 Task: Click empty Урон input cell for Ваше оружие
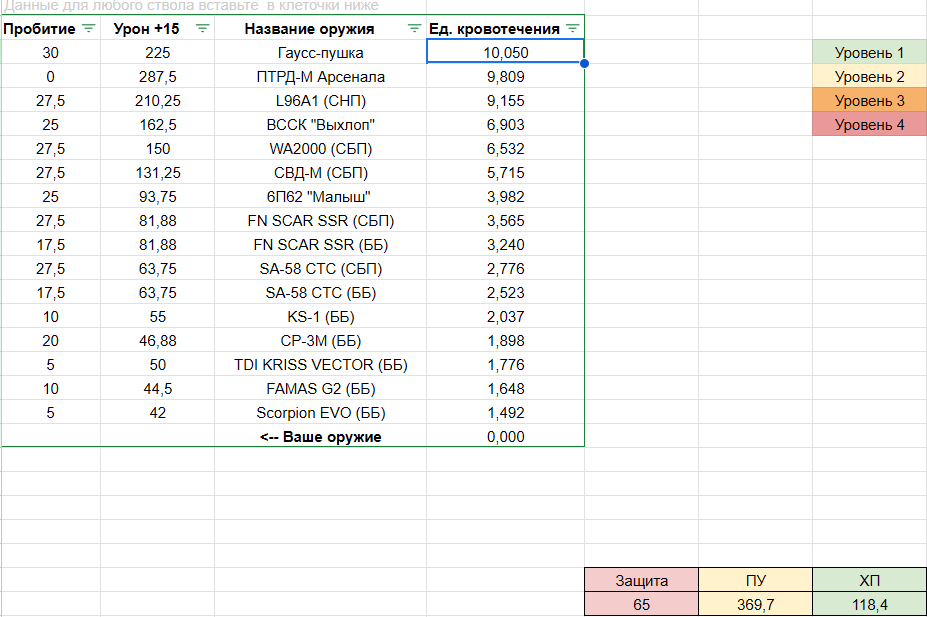coord(157,437)
